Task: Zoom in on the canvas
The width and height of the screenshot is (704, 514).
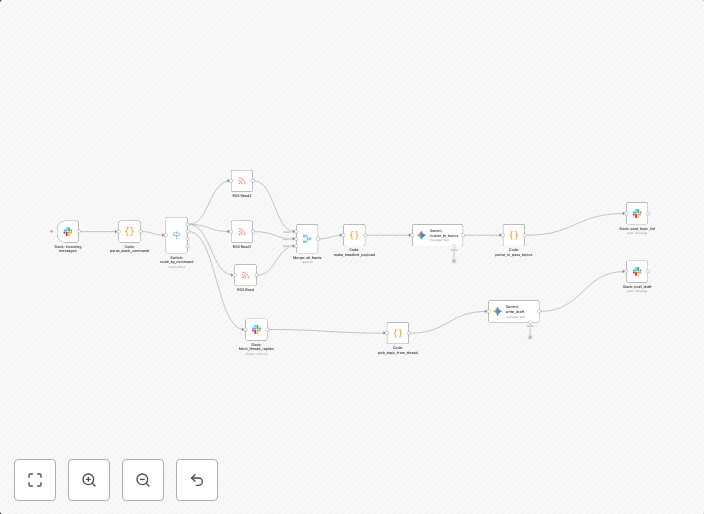Action: (89, 480)
